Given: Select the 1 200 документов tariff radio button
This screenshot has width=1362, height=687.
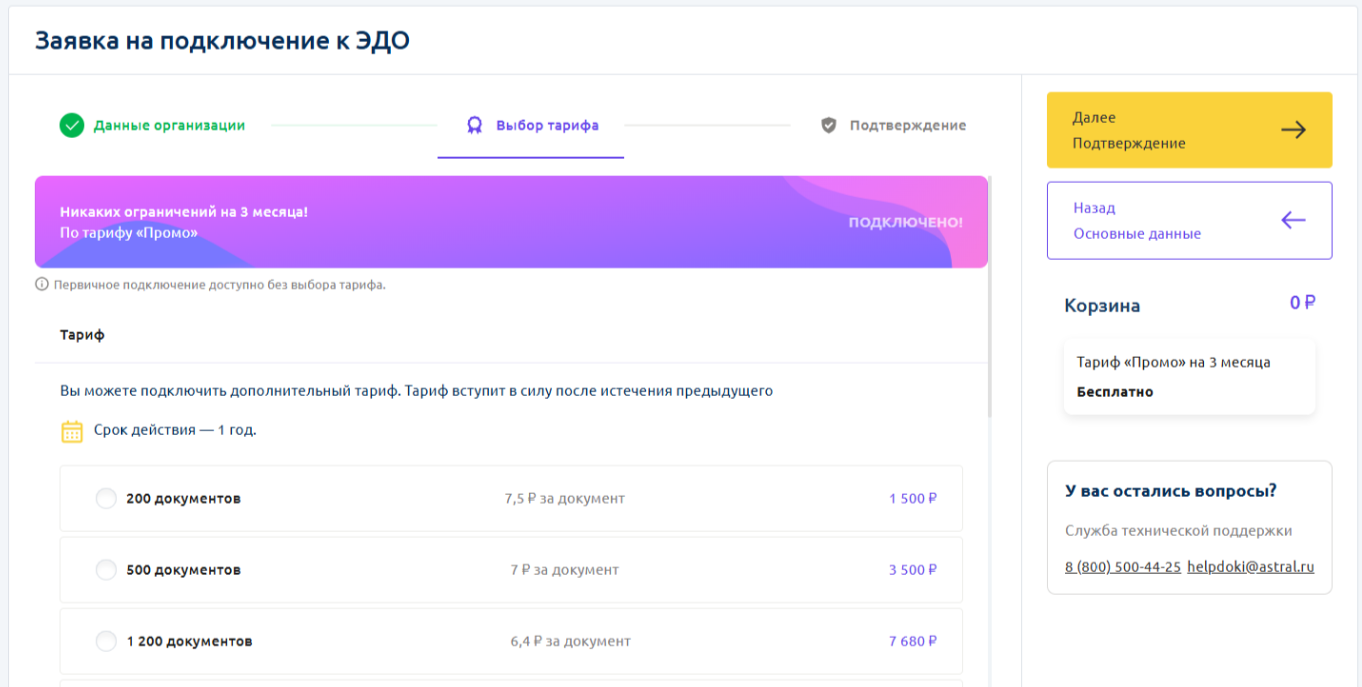Looking at the screenshot, I should [x=106, y=641].
